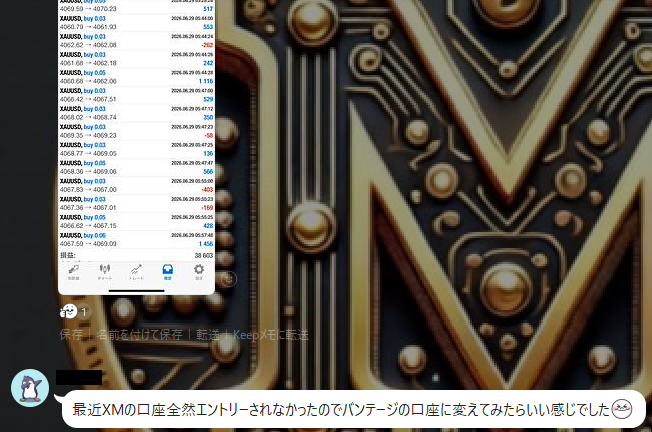Screen dimensions: 652x432
Task: Click the trade trend-line icon in the screenshot's bottom bar
Action: tap(136, 272)
